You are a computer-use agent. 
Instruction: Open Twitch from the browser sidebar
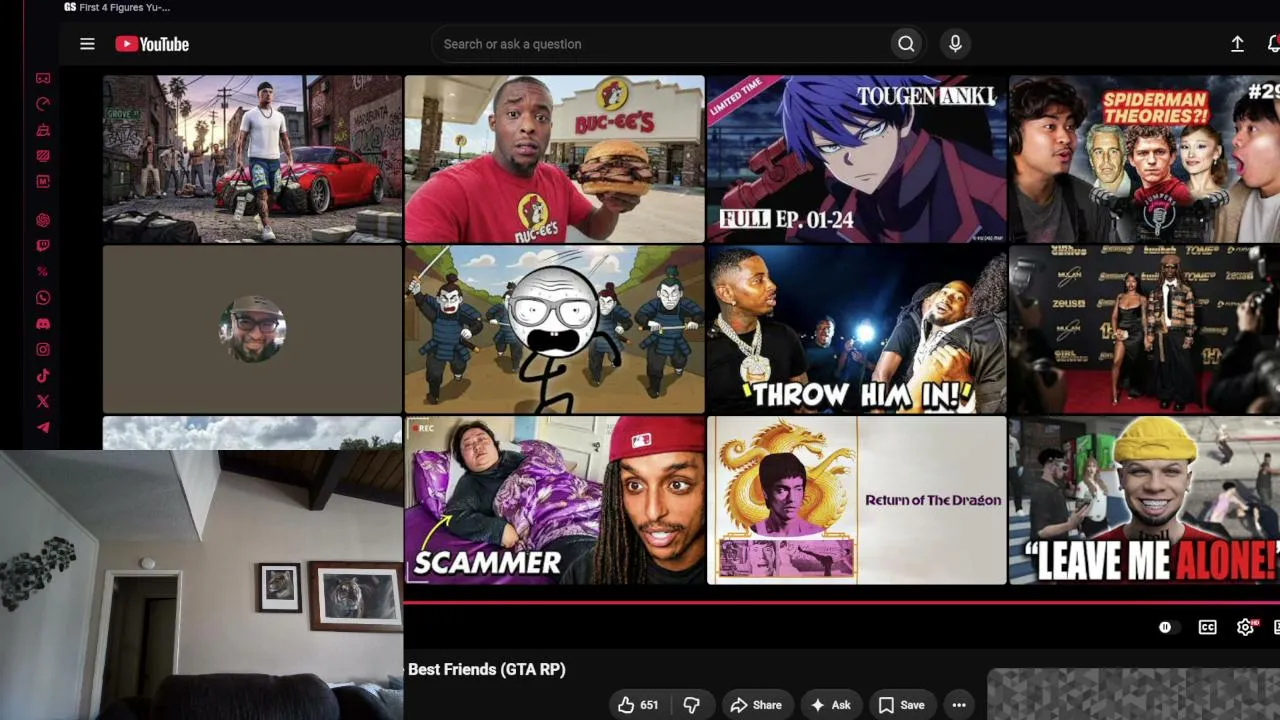pyautogui.click(x=43, y=246)
